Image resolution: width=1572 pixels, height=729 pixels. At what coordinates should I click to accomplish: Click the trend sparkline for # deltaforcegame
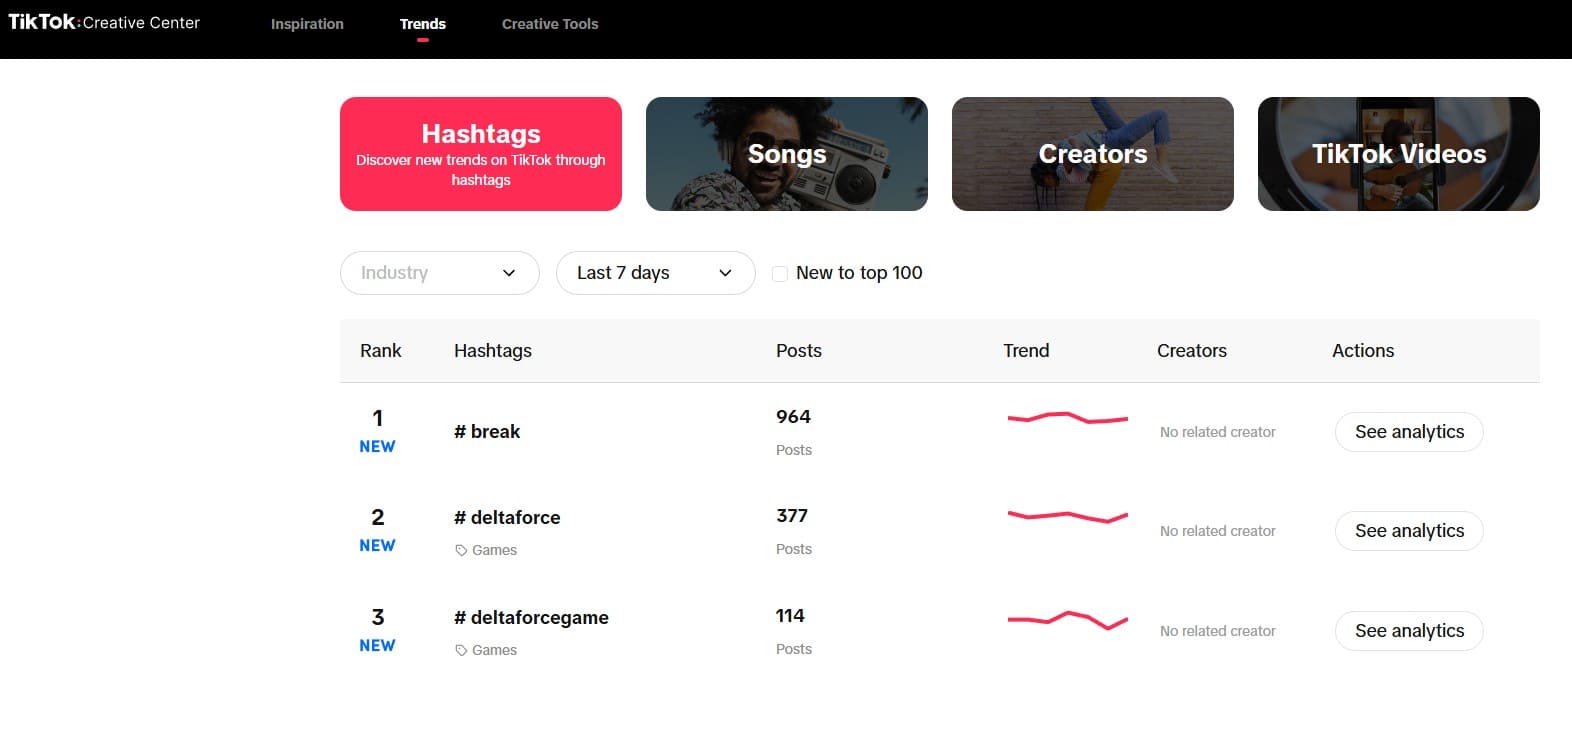(1068, 620)
